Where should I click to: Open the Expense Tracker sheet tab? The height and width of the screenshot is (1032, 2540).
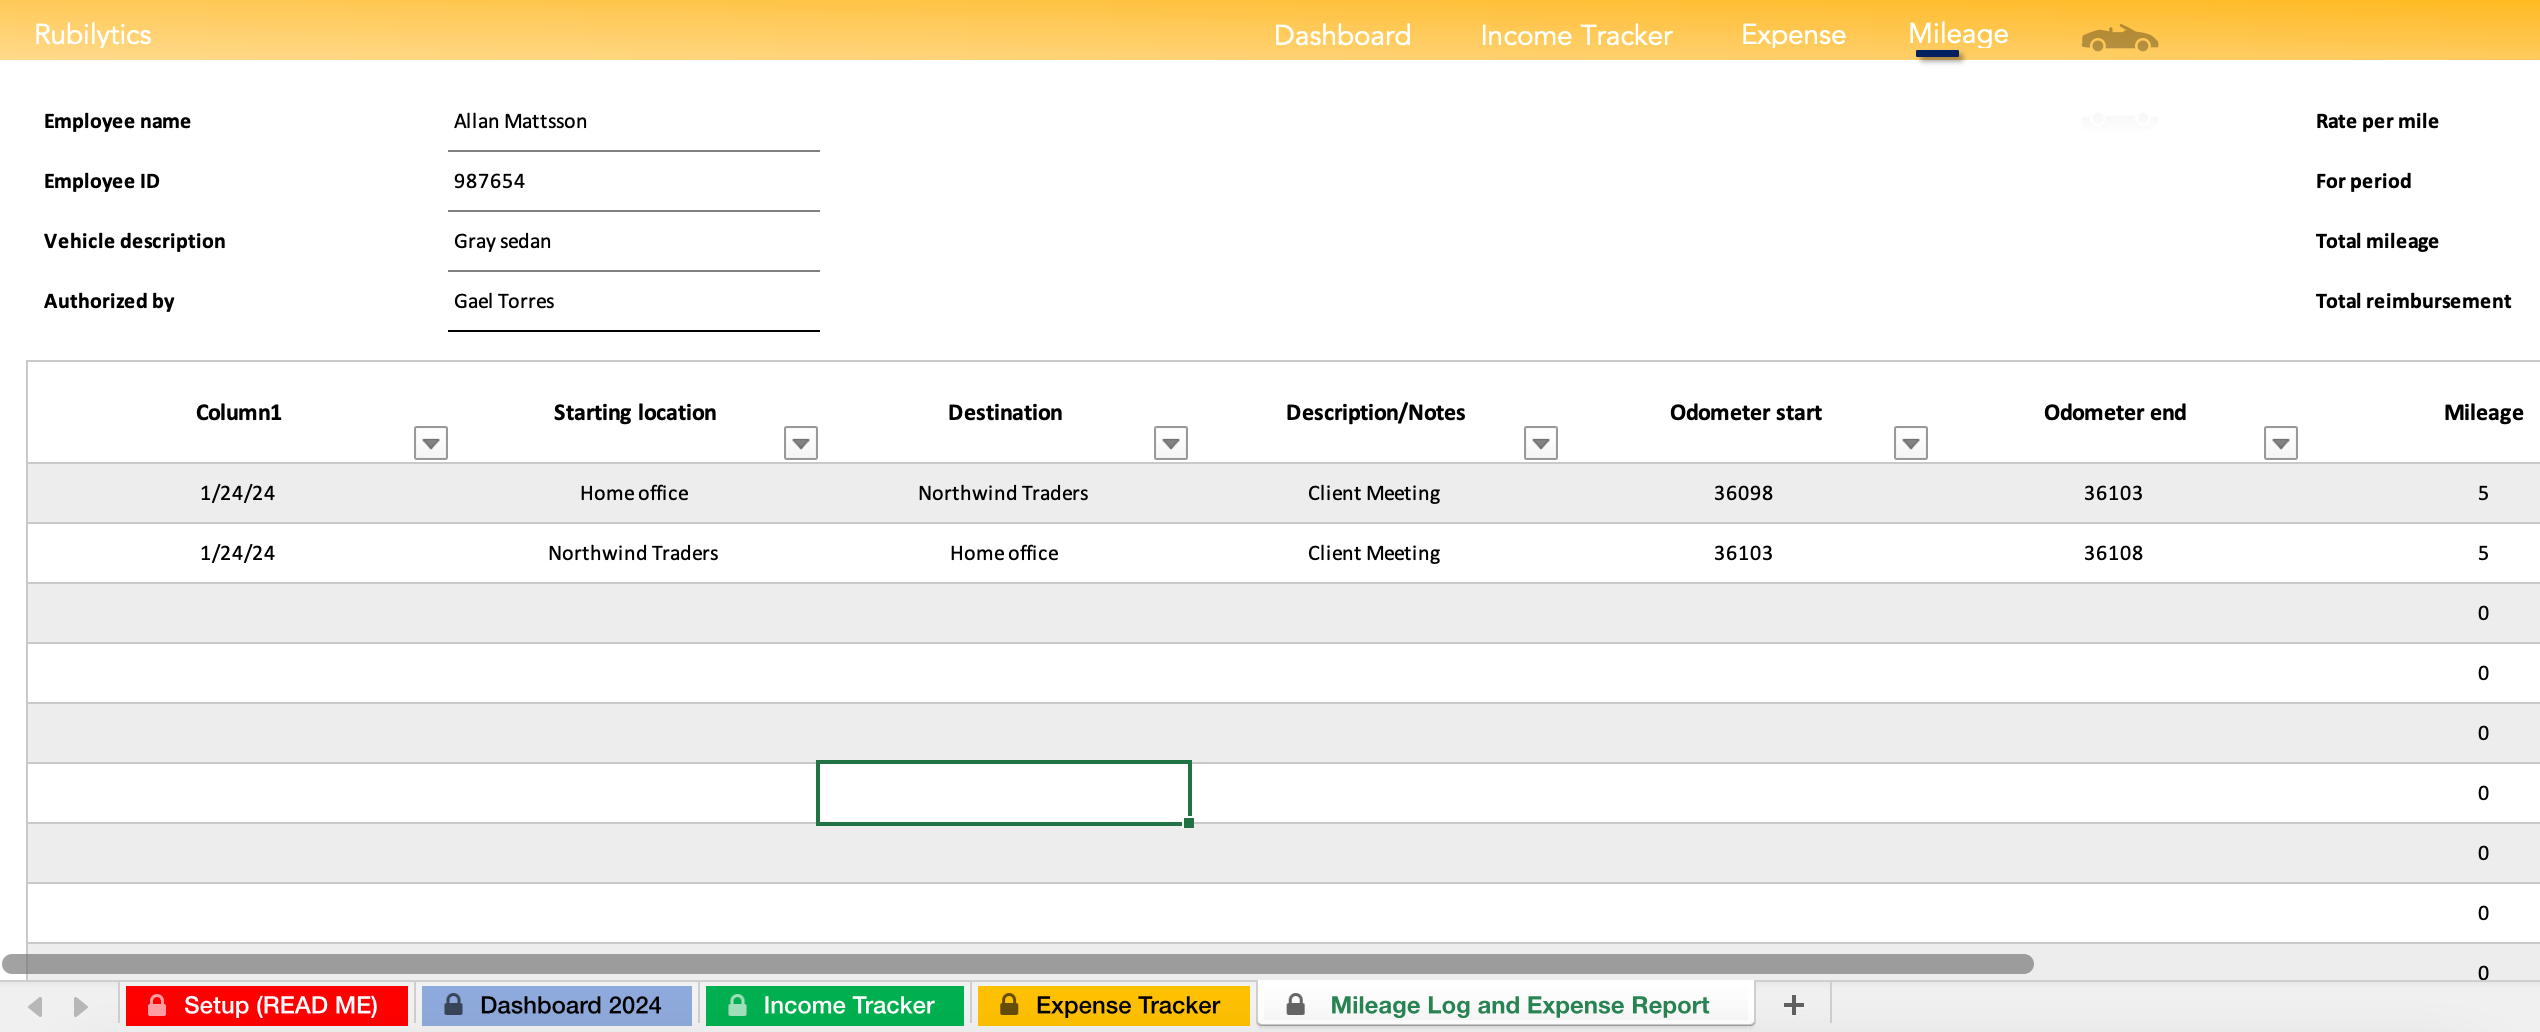tap(1128, 1005)
